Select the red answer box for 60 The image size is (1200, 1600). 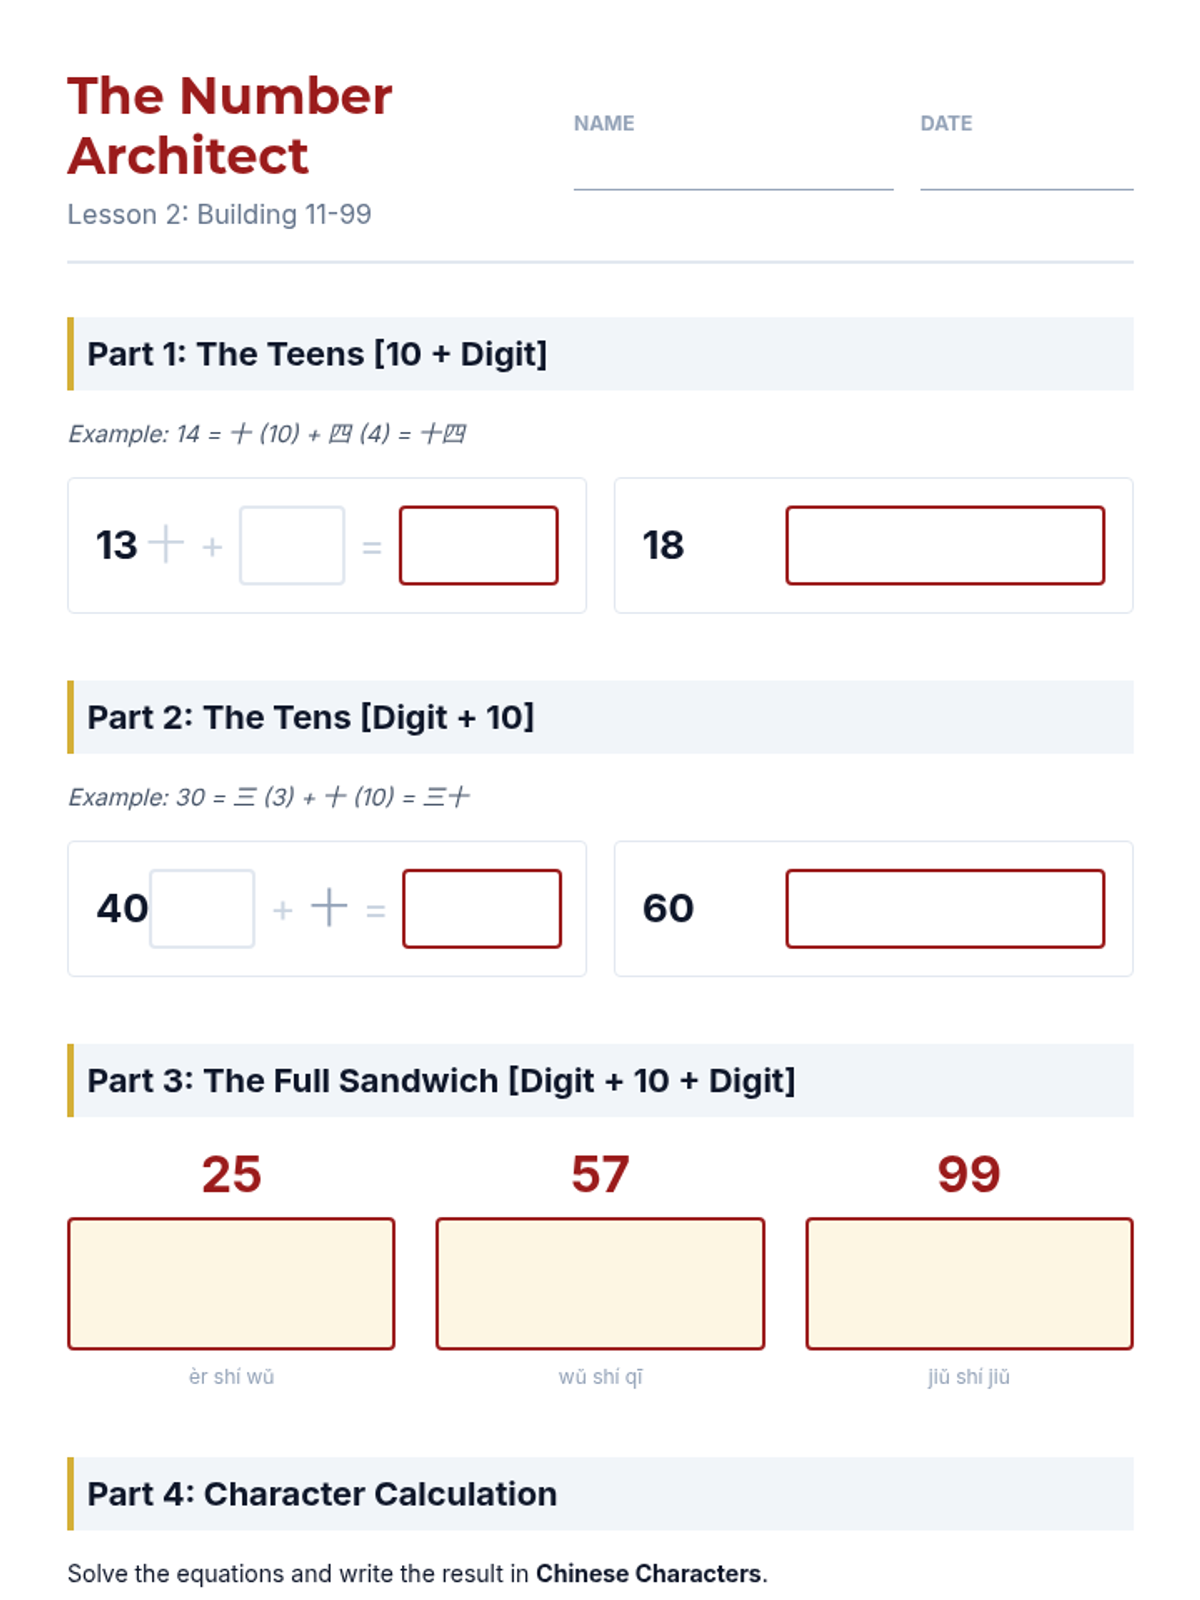tap(945, 908)
